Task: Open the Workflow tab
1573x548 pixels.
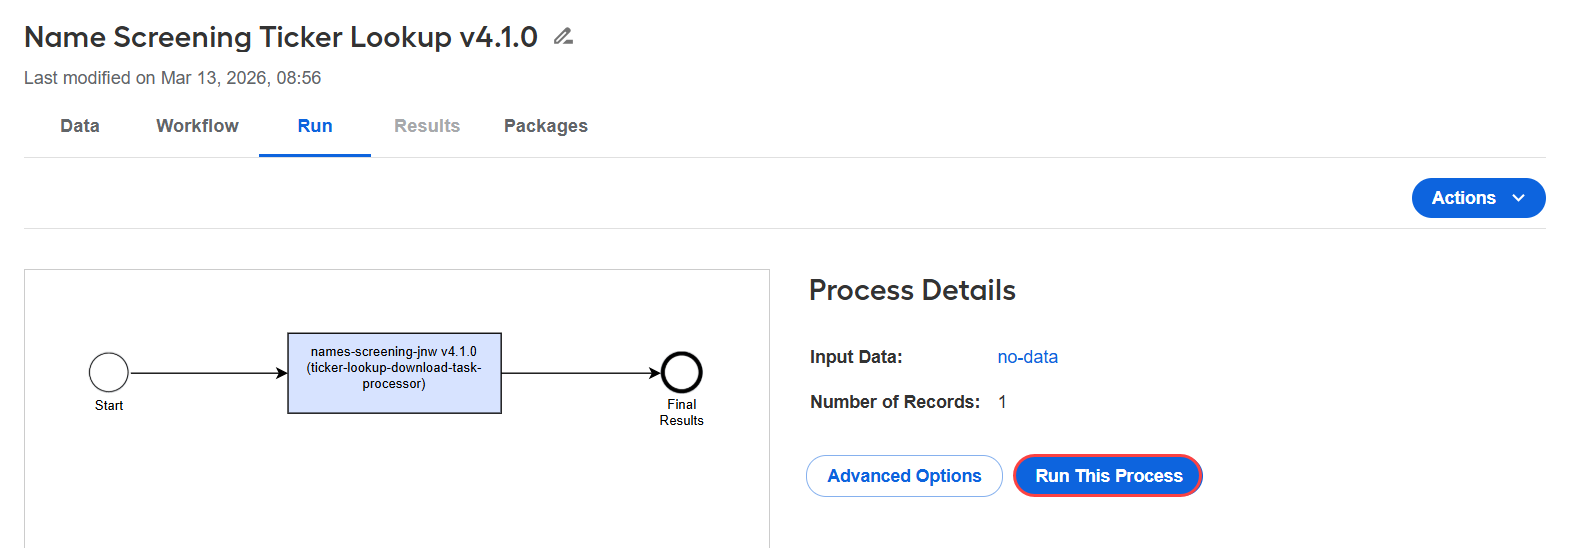Action: (x=197, y=126)
